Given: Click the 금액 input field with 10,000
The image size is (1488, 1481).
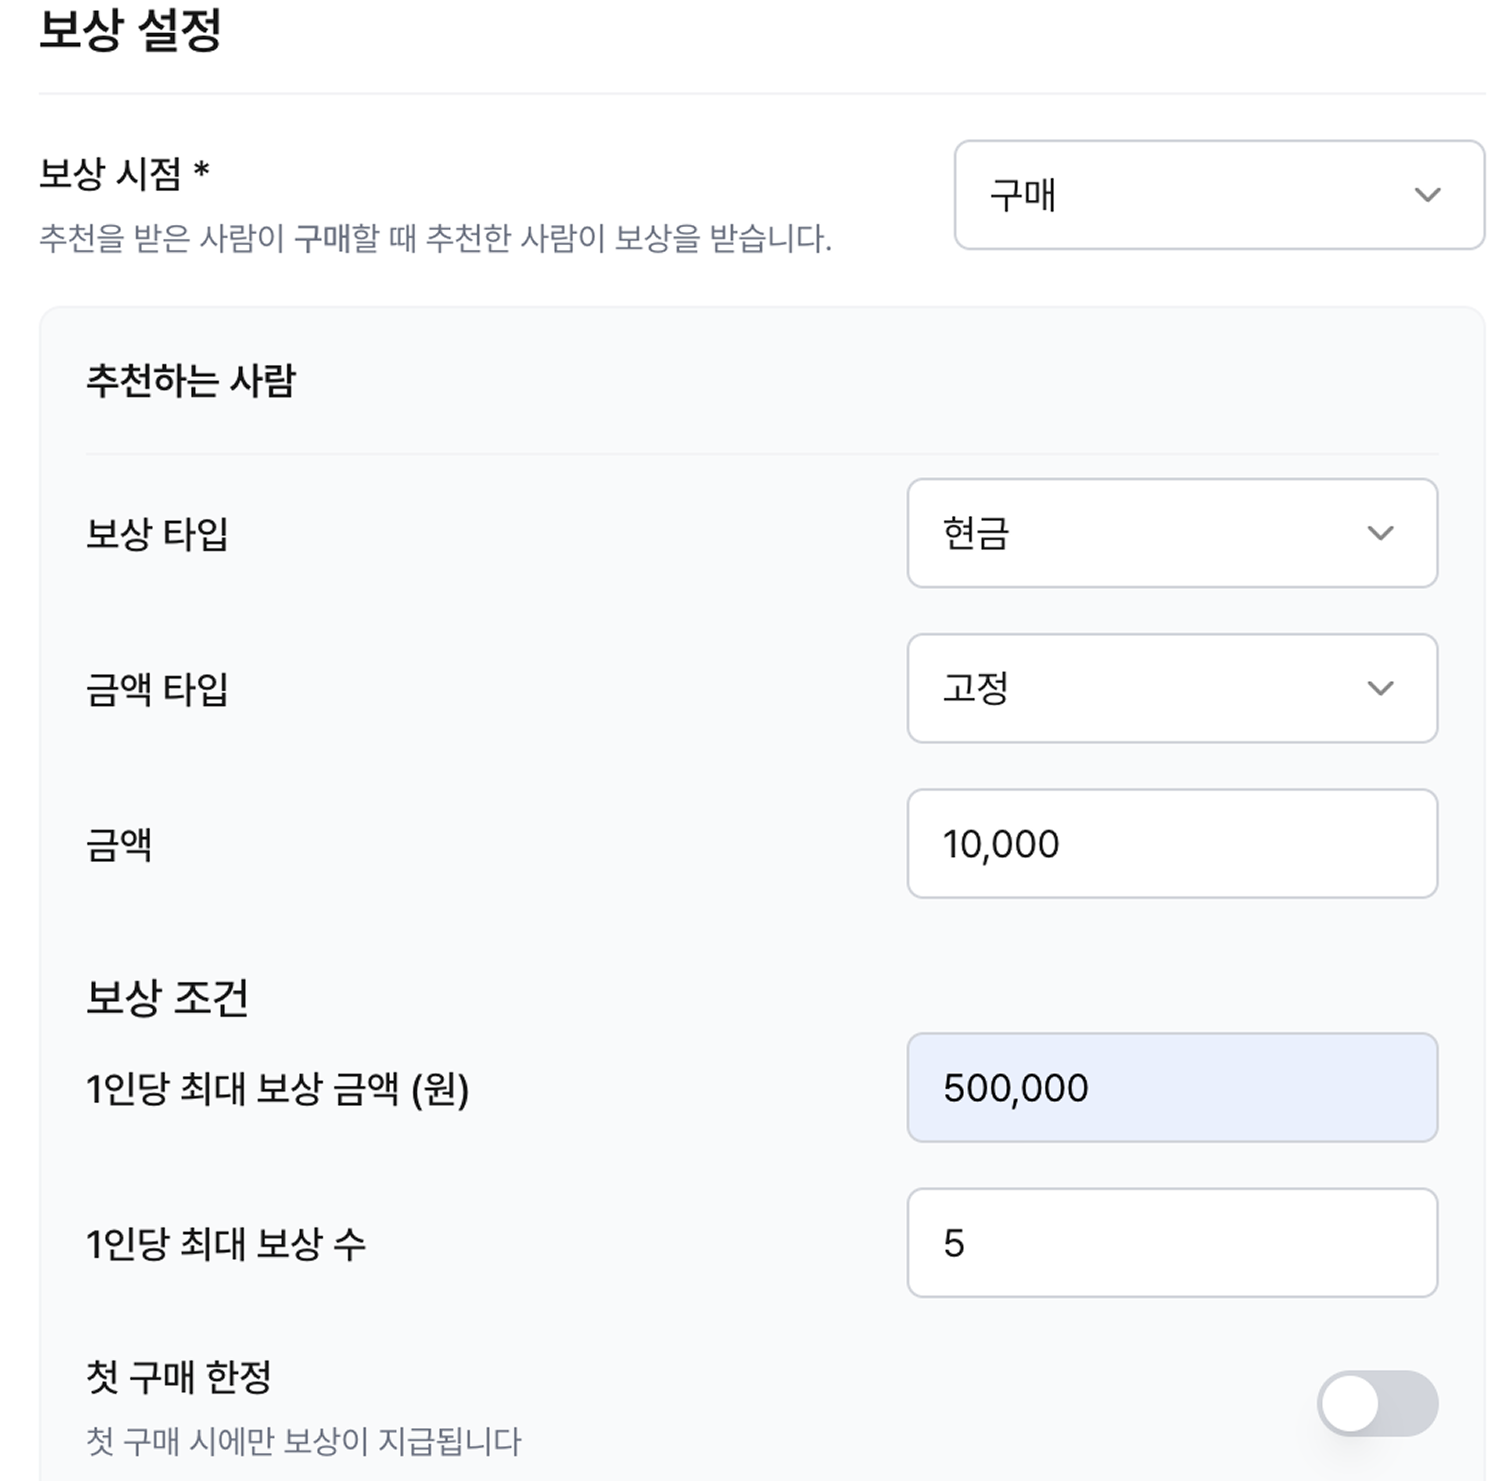Looking at the screenshot, I should coord(1171,844).
